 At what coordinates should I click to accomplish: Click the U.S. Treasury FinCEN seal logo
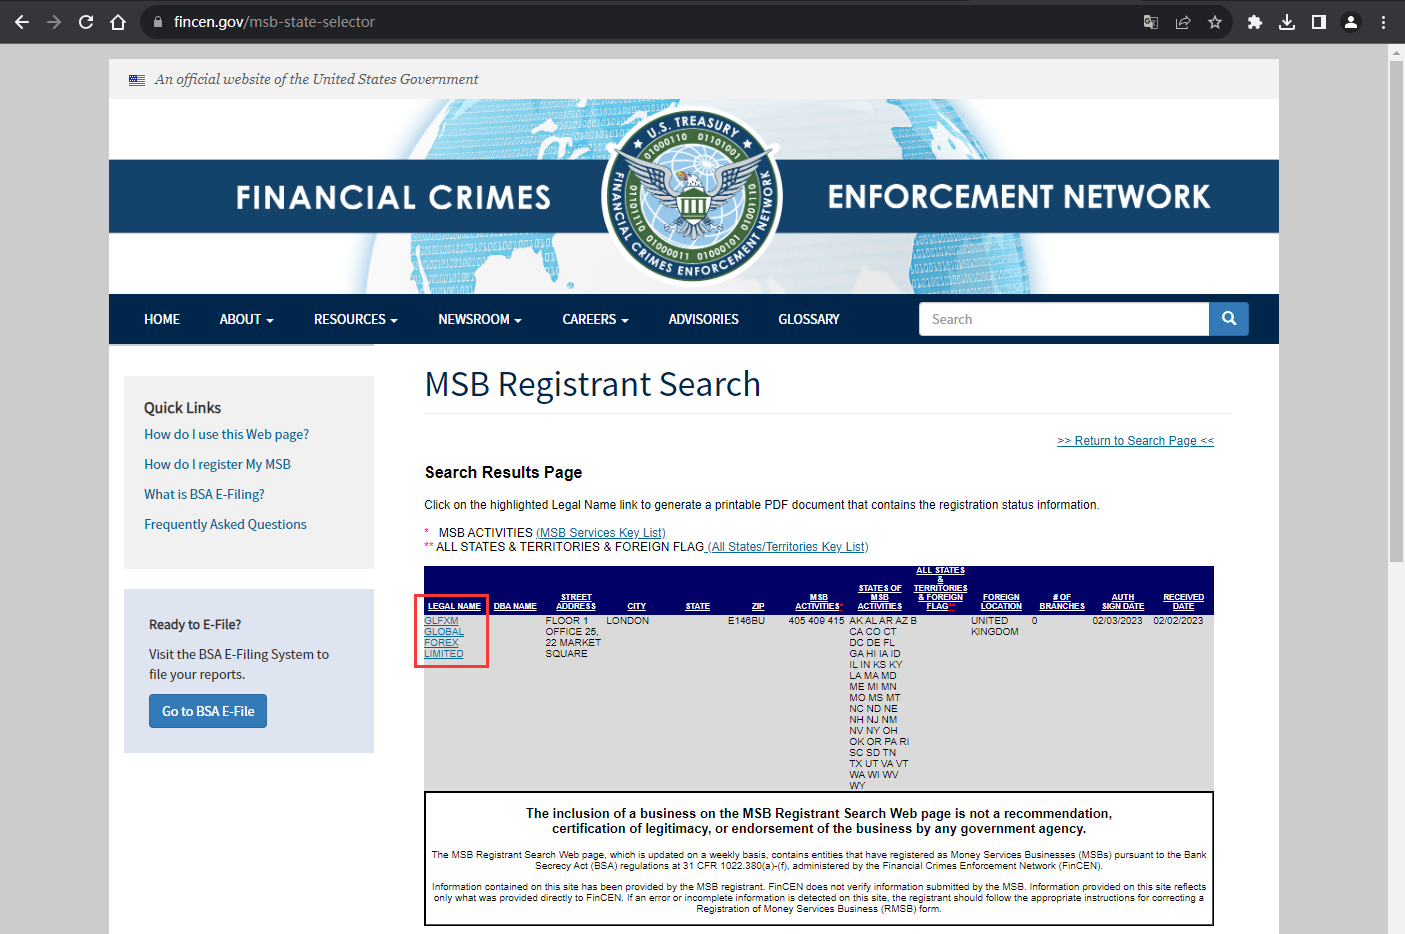(x=692, y=196)
